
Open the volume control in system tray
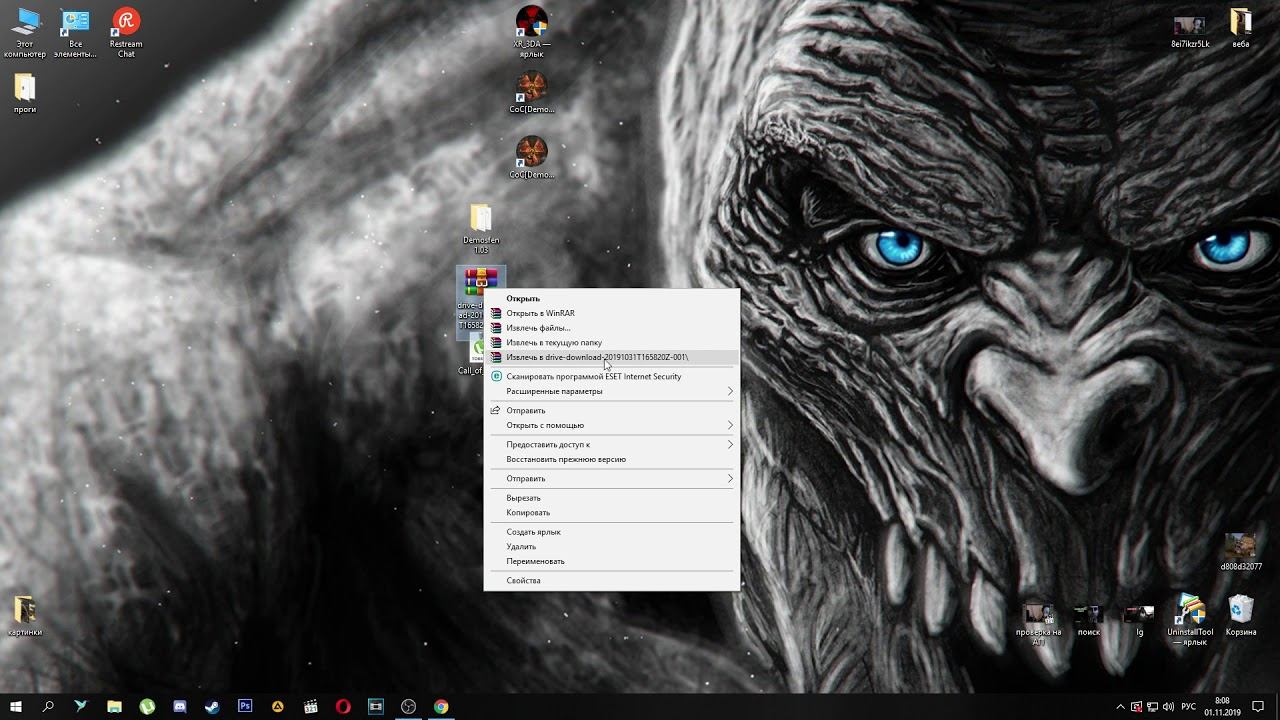[x=1168, y=706]
